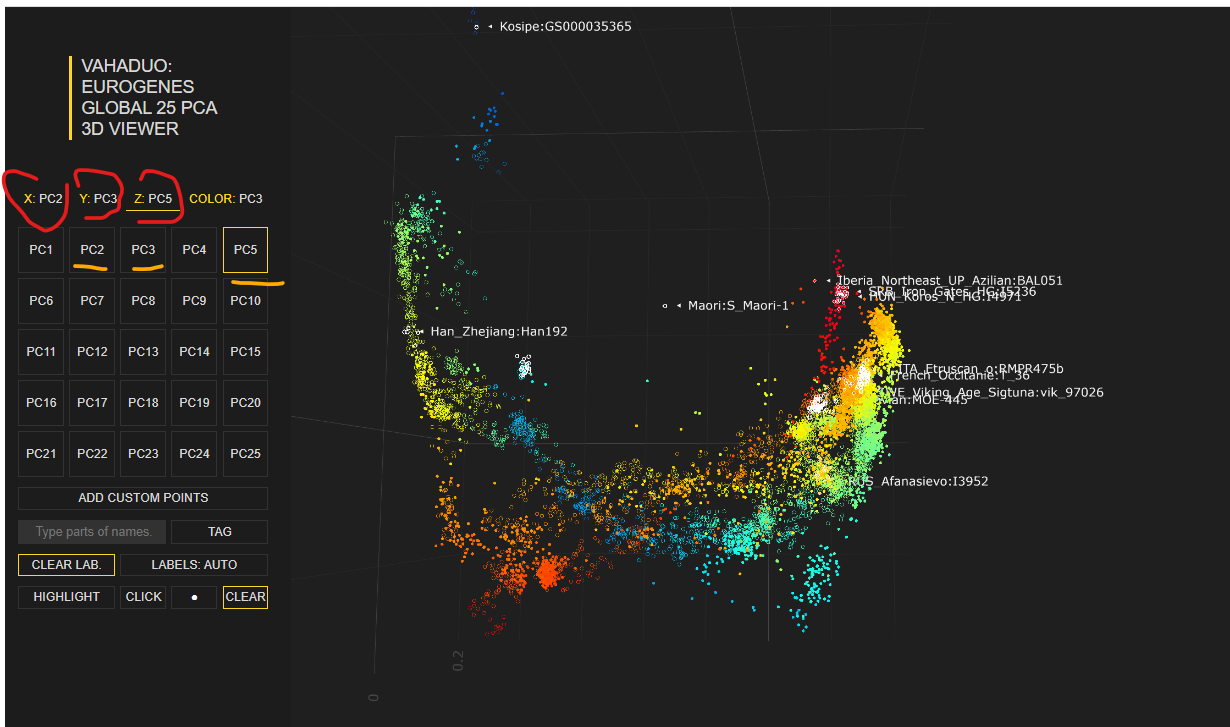Select the X axis selector
Viewport: 1230px width, 727px height.
[x=43, y=199]
